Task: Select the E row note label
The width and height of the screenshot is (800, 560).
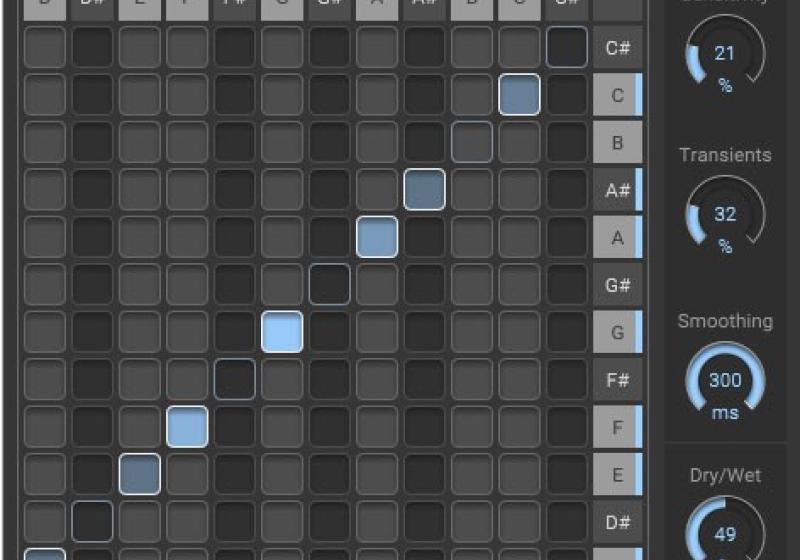Action: (618, 474)
